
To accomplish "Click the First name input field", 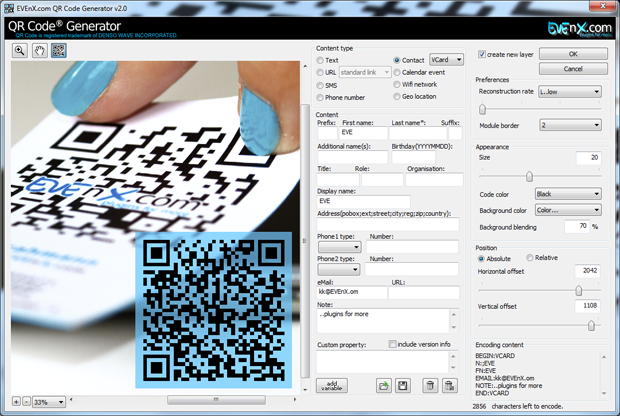I will pos(364,132).
